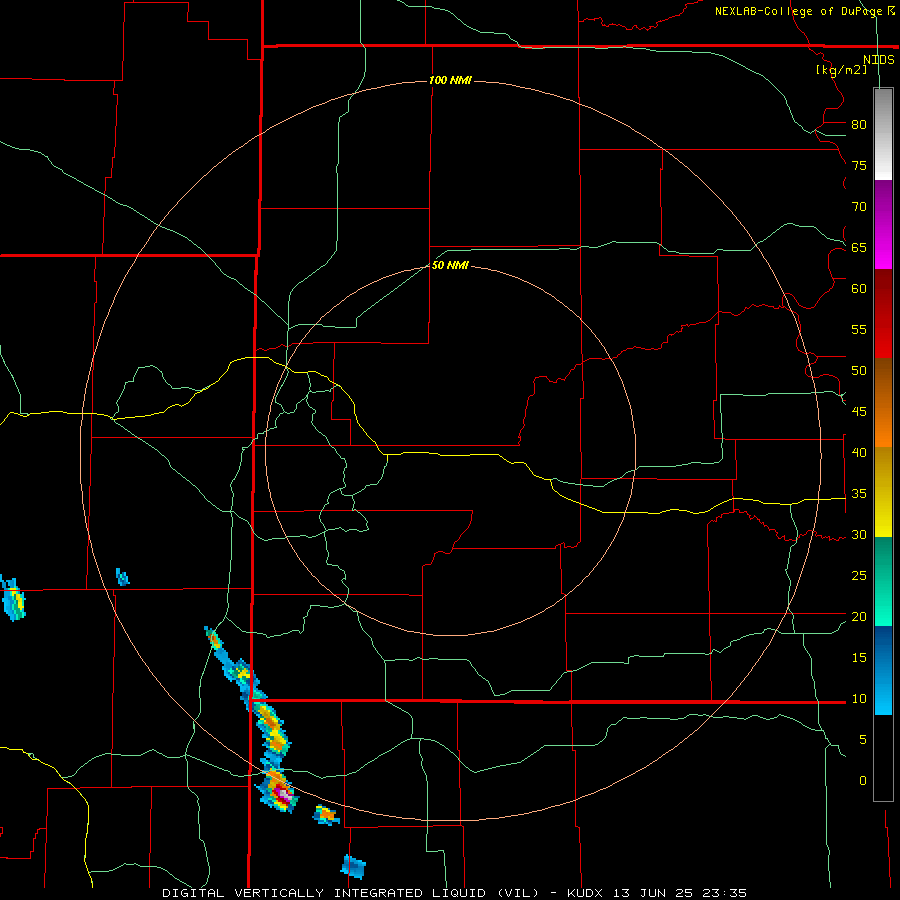Click the magenta-purple segment of the color bar
This screenshot has height=900, width=900.
(883, 224)
